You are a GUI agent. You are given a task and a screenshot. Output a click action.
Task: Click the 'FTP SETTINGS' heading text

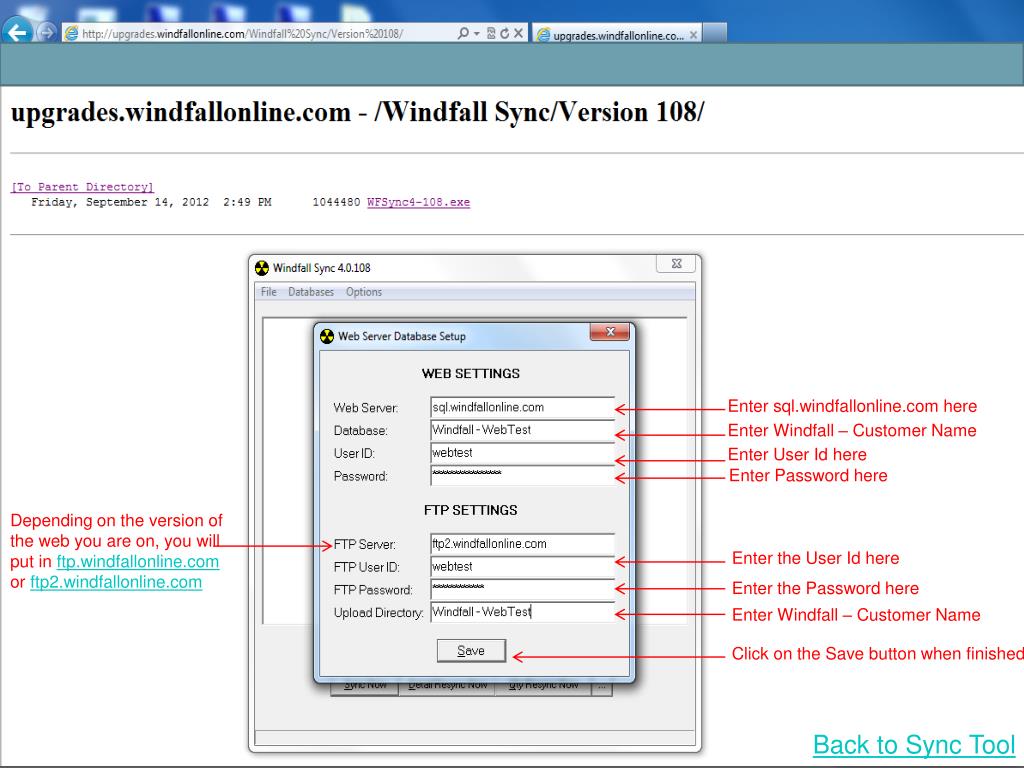470,510
